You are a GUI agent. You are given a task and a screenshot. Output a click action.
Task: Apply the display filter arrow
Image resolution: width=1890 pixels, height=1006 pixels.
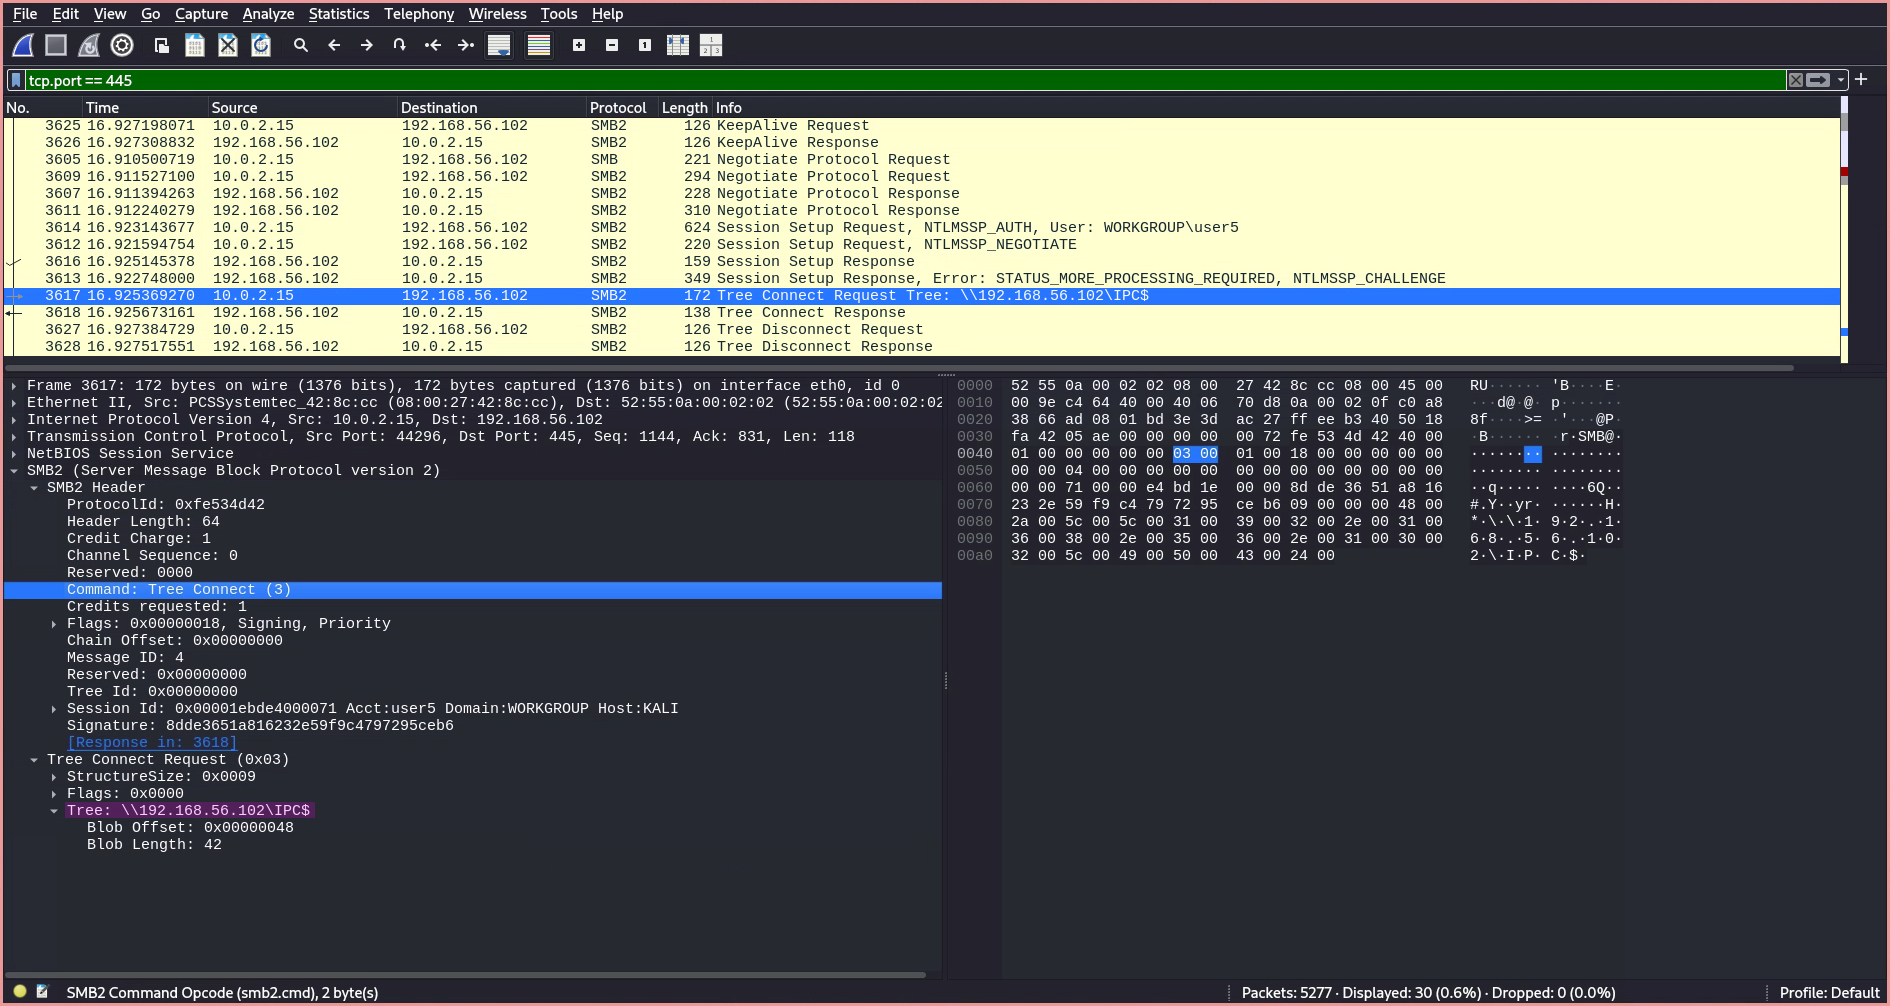pyautogui.click(x=1818, y=80)
